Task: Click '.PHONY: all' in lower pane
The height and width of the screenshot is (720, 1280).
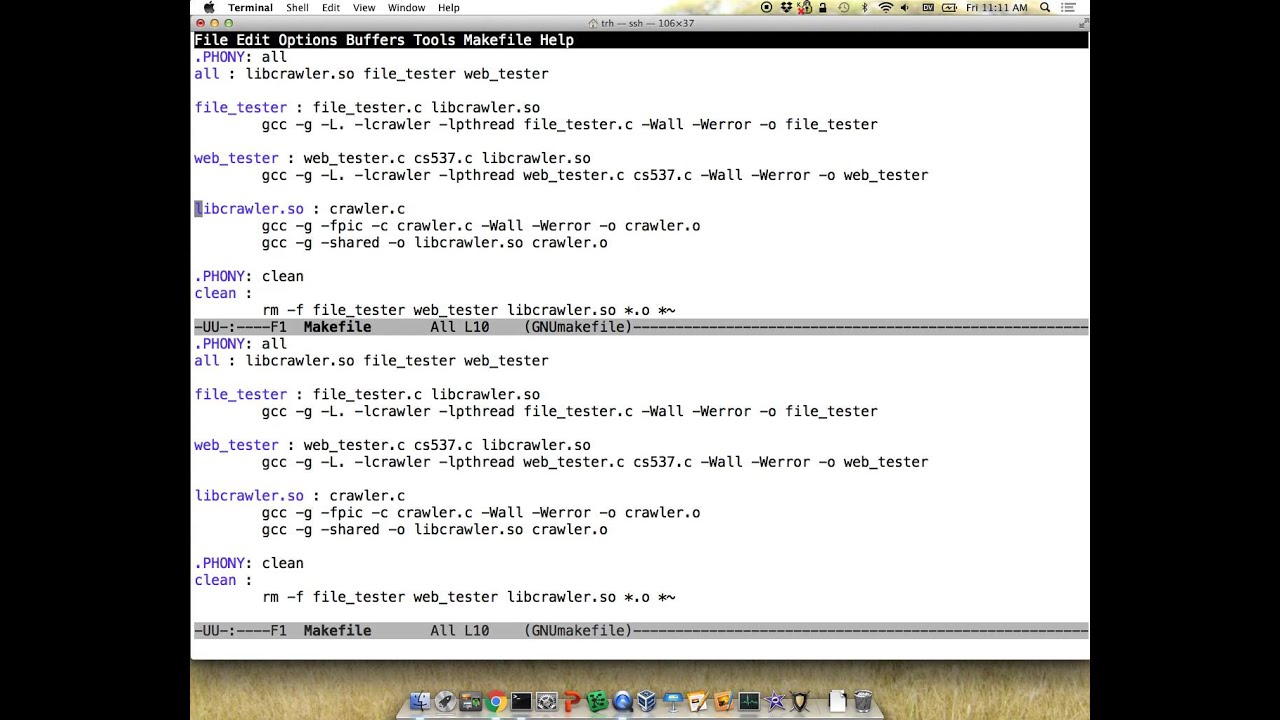Action: 240,344
